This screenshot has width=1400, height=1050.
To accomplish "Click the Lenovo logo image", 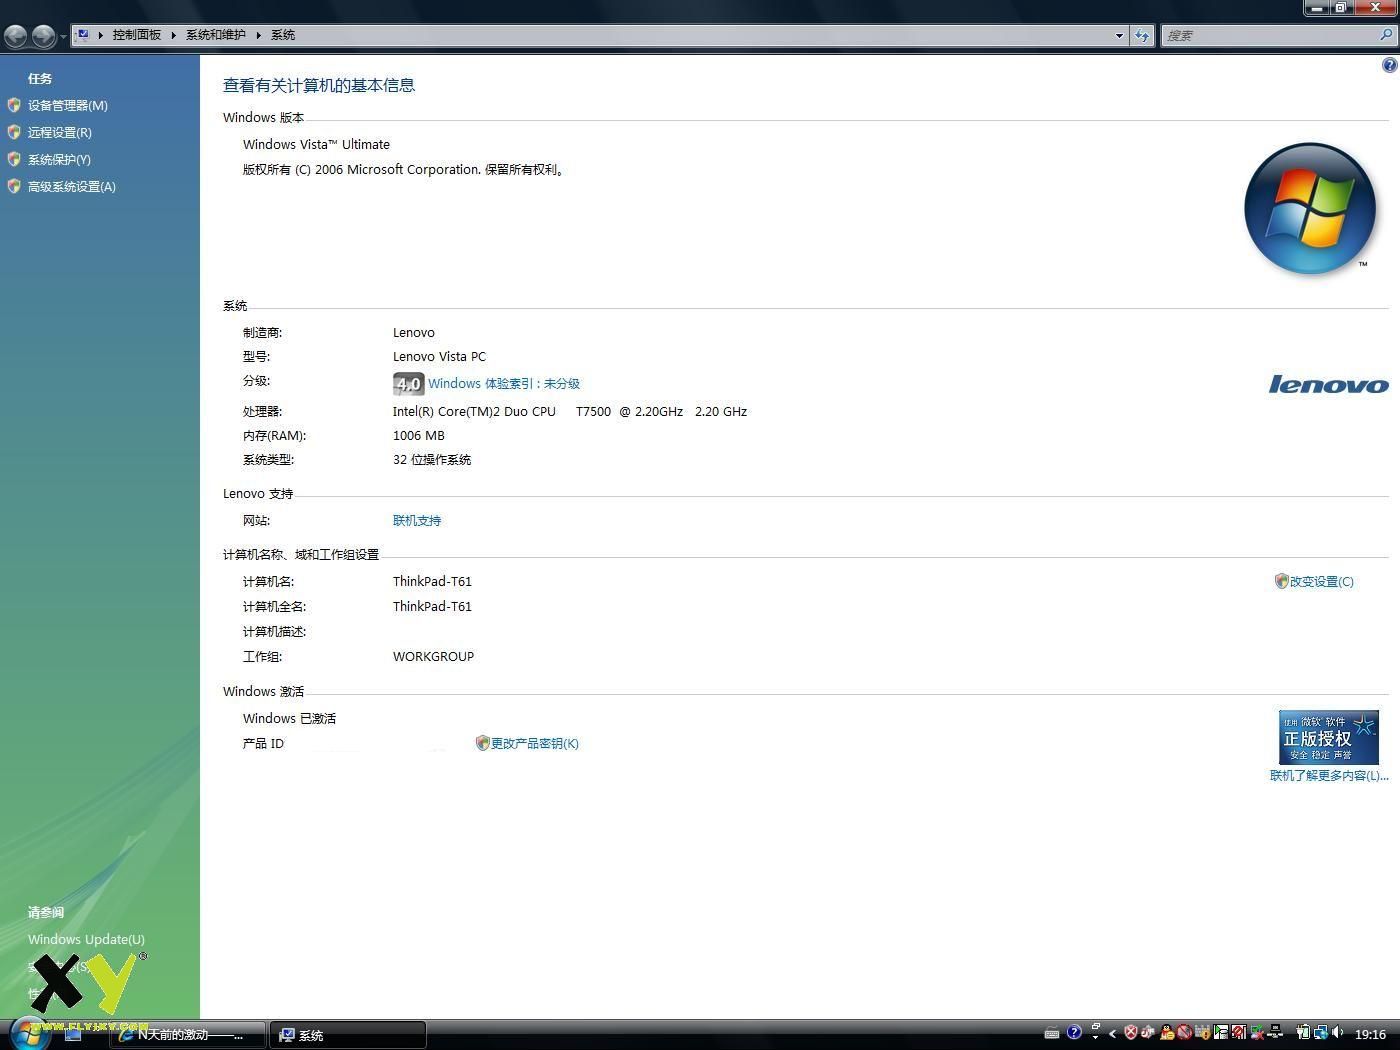I will tap(1329, 385).
